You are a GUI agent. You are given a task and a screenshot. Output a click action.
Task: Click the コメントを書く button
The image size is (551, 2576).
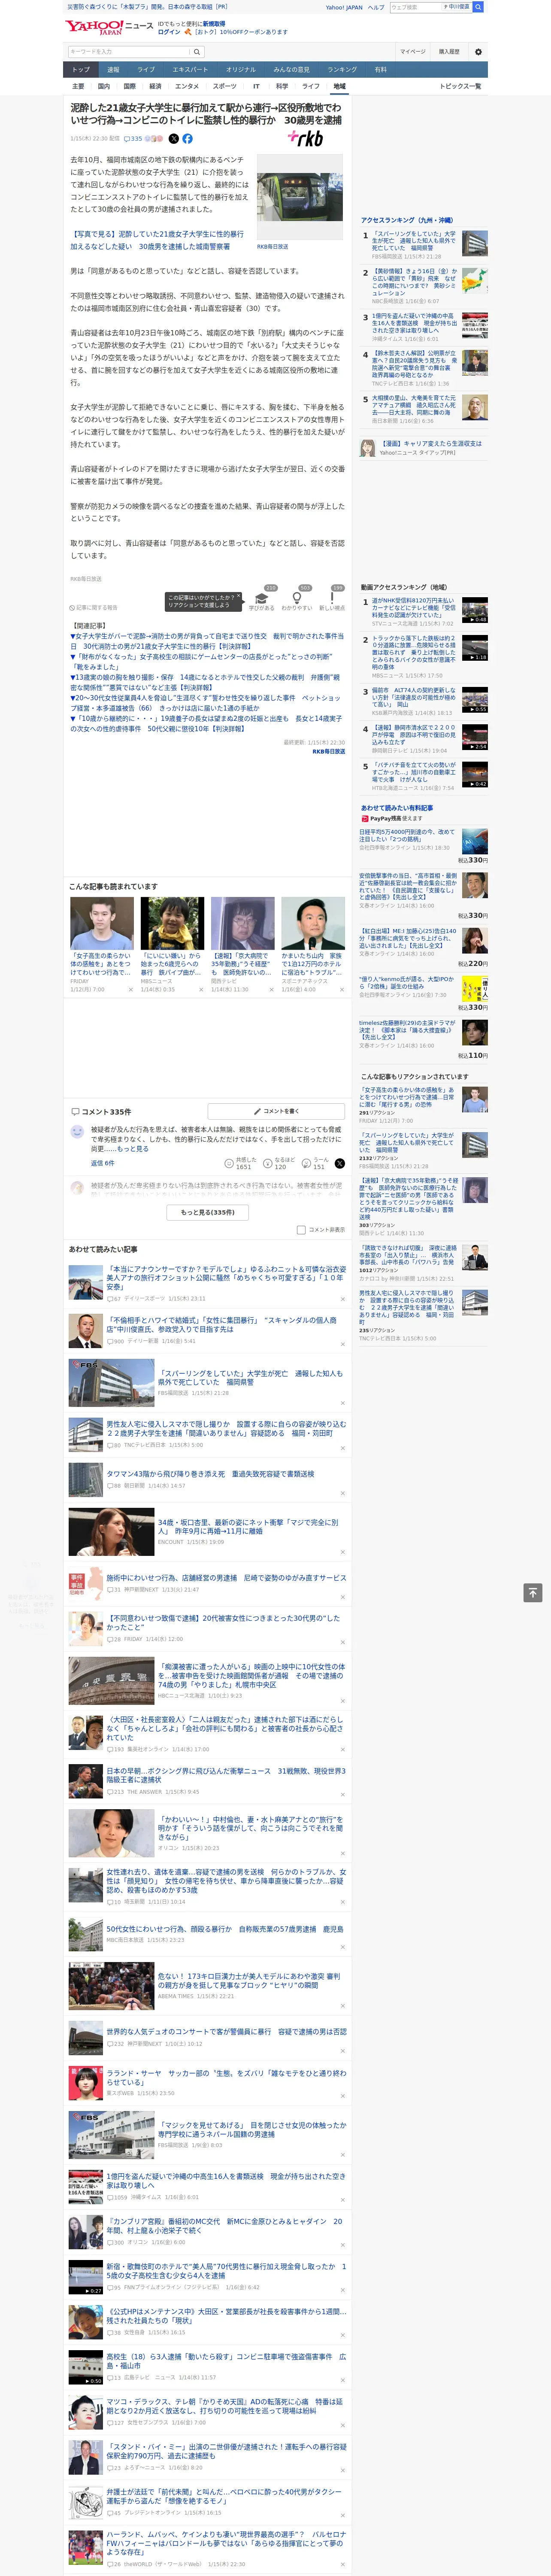(x=277, y=1111)
